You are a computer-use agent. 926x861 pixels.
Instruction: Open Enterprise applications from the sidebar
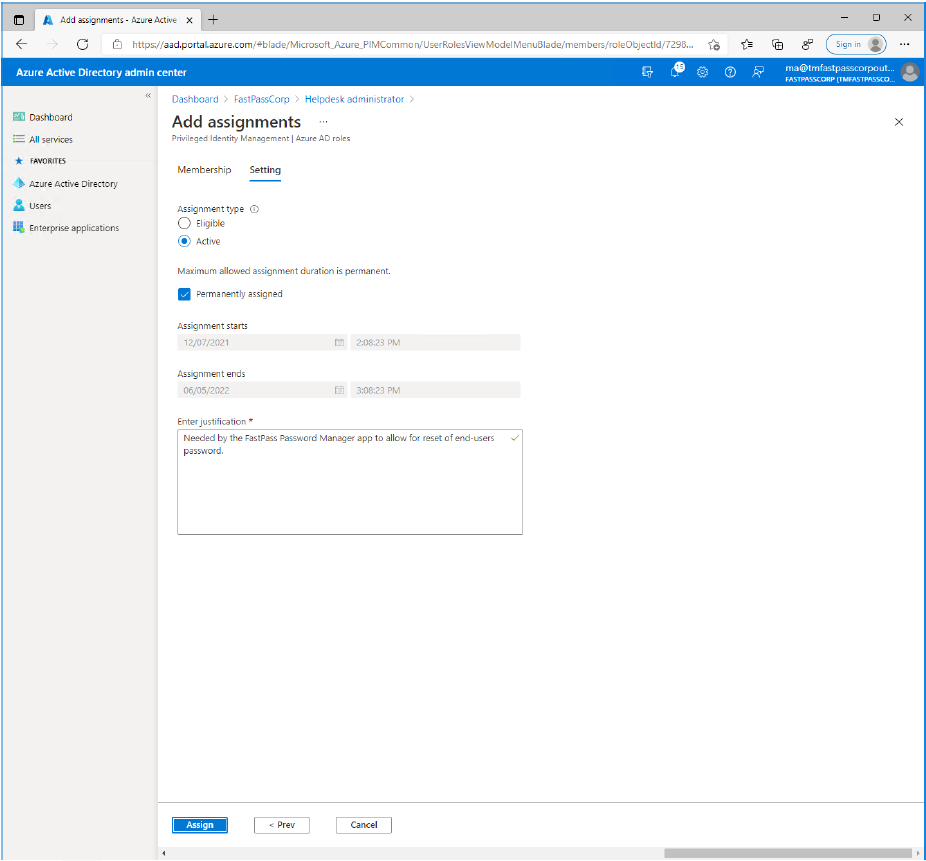point(73,228)
